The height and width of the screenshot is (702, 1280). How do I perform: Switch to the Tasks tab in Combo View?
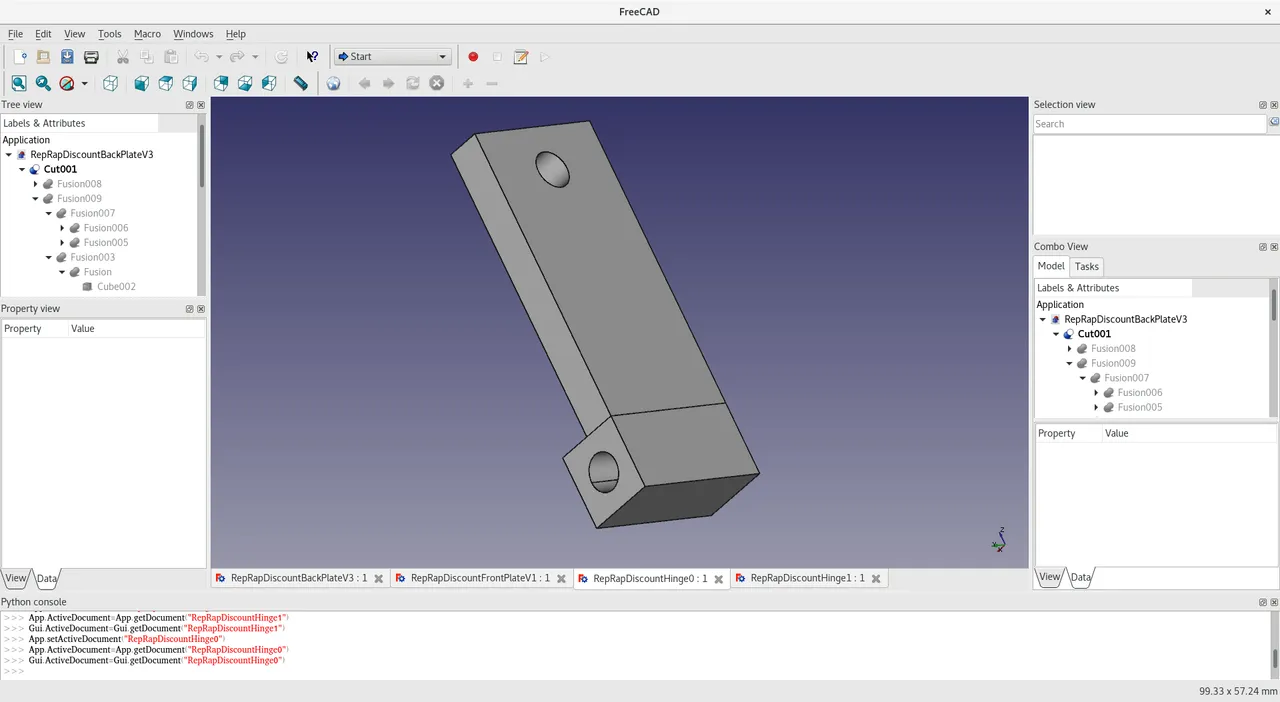1087,266
